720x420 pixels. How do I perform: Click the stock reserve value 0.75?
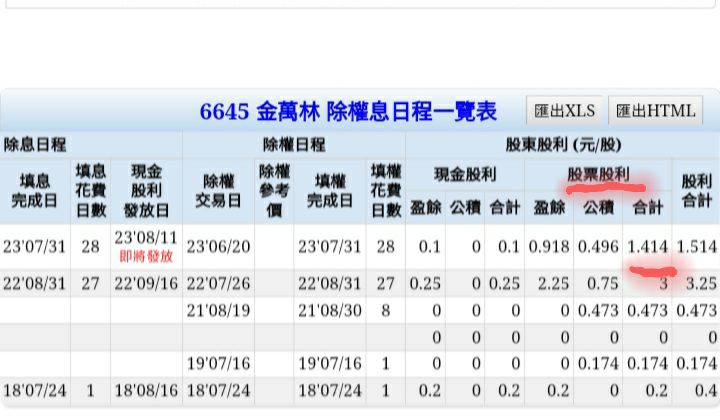pos(603,284)
